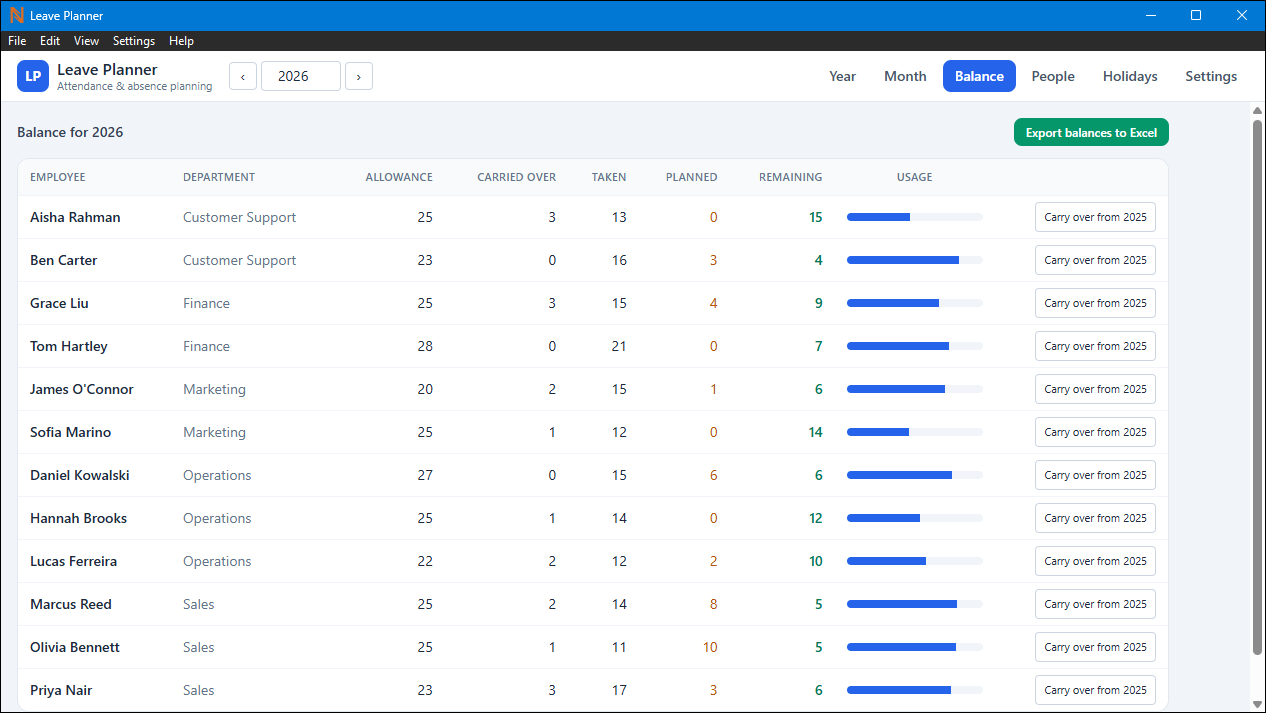Click Olivia Bennett's usage bar

coord(915,647)
